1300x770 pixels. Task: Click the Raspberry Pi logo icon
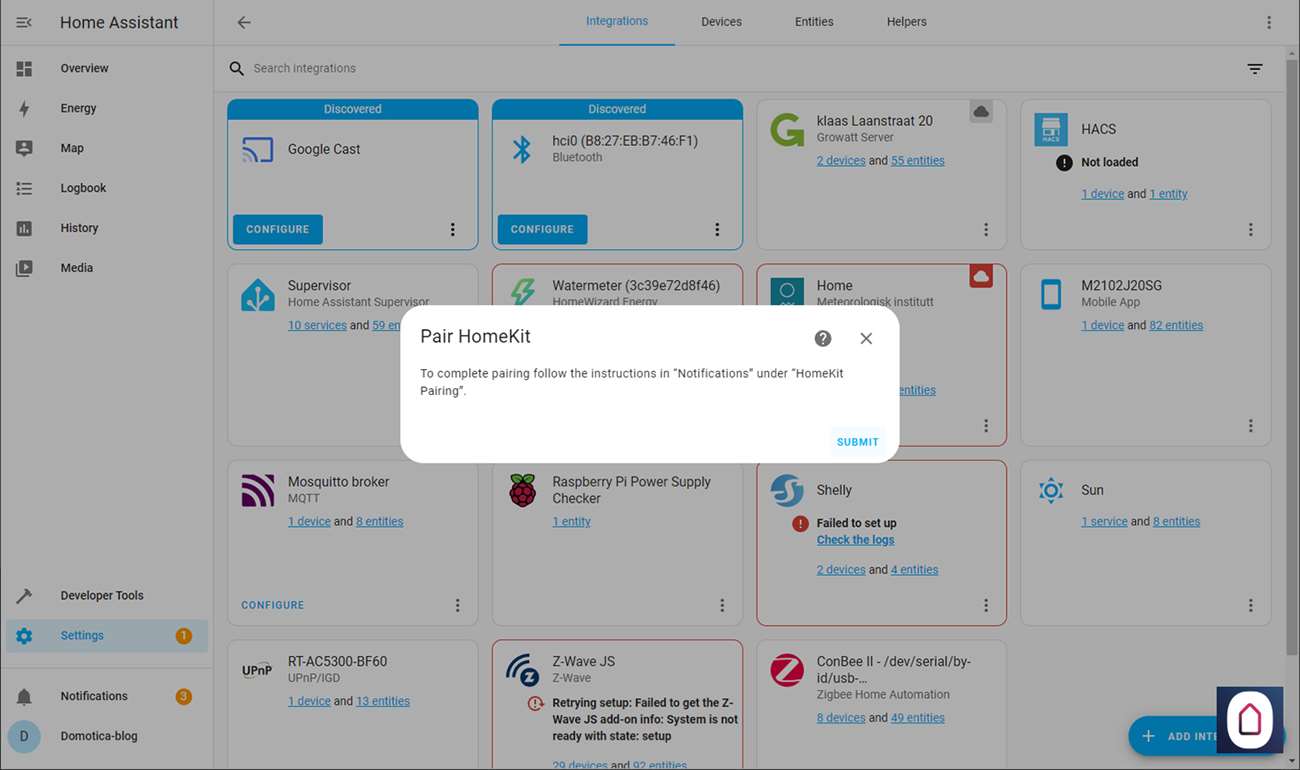[522, 490]
